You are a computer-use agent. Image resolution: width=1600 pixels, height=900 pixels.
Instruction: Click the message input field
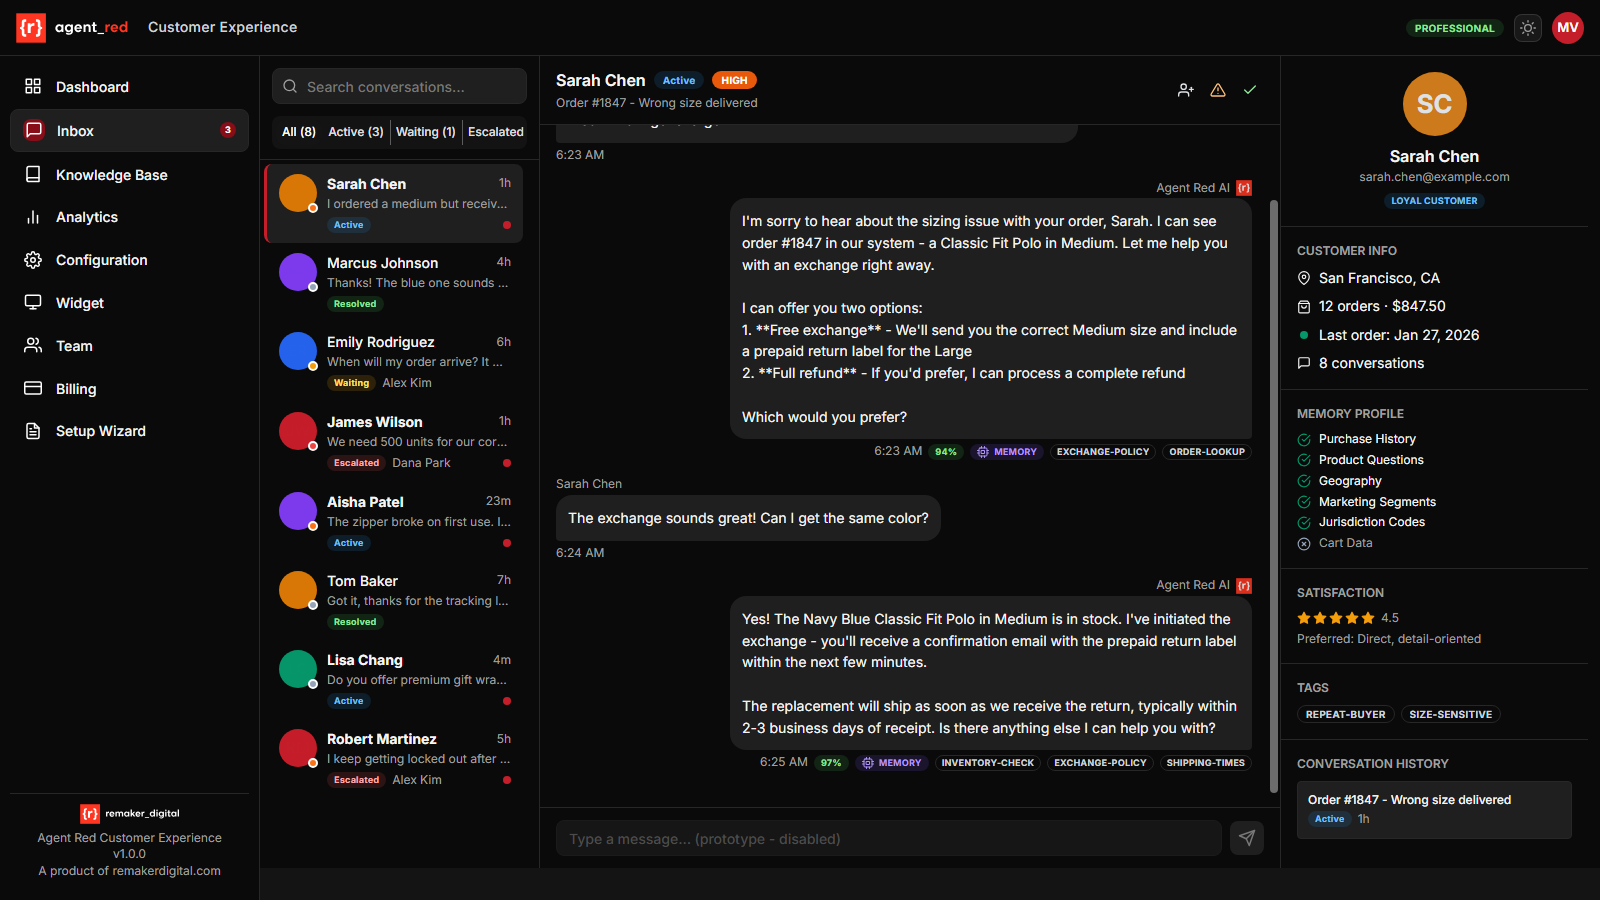pos(888,838)
